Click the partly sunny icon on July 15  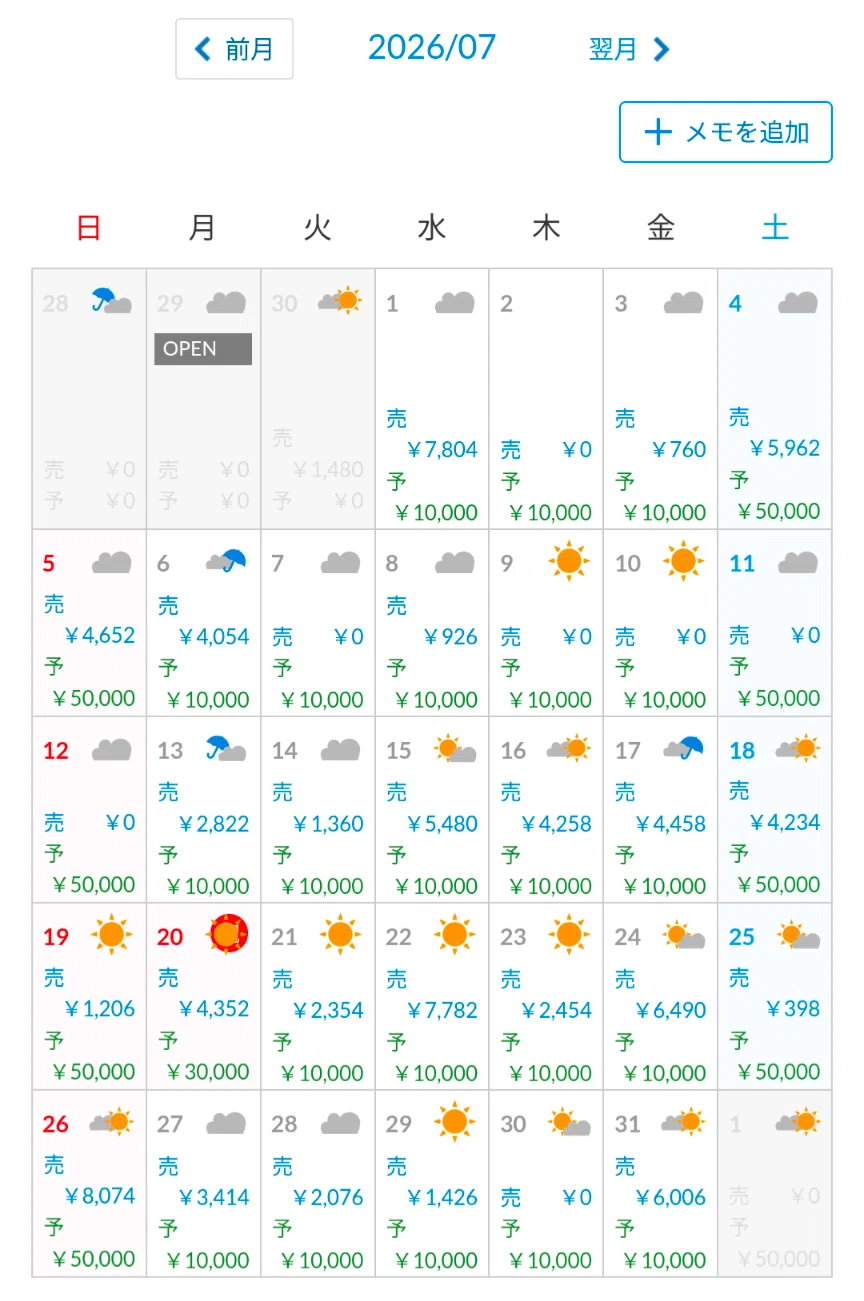tap(455, 748)
